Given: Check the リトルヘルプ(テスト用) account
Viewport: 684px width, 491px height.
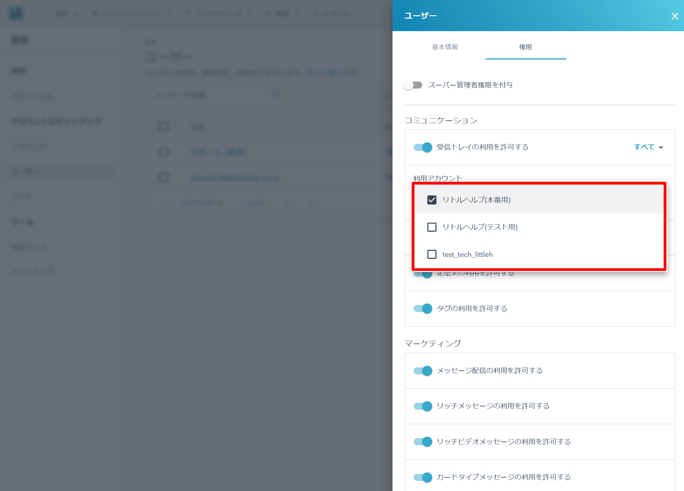Looking at the screenshot, I should [432, 227].
